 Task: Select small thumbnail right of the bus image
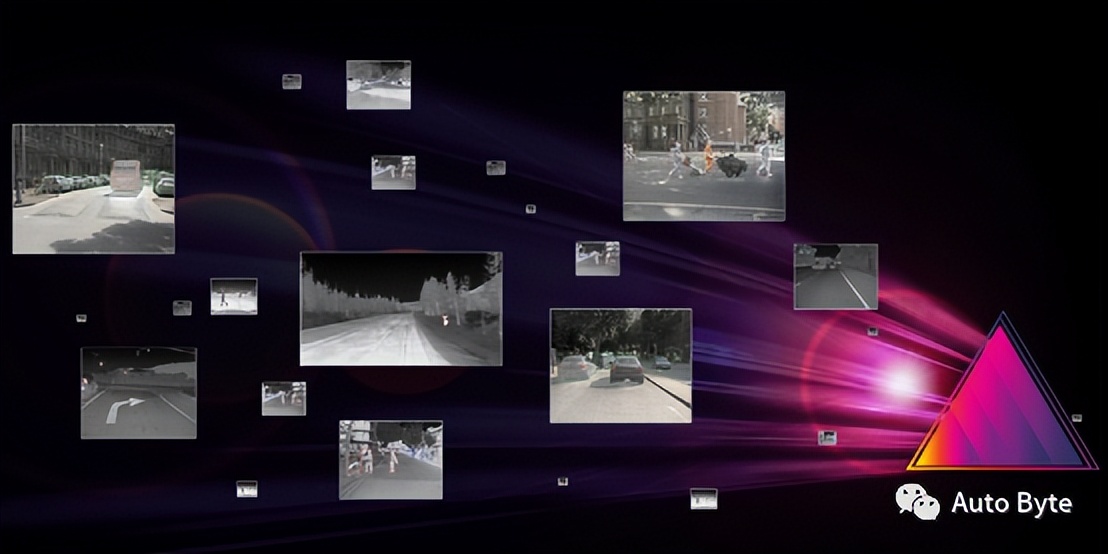coord(393,172)
